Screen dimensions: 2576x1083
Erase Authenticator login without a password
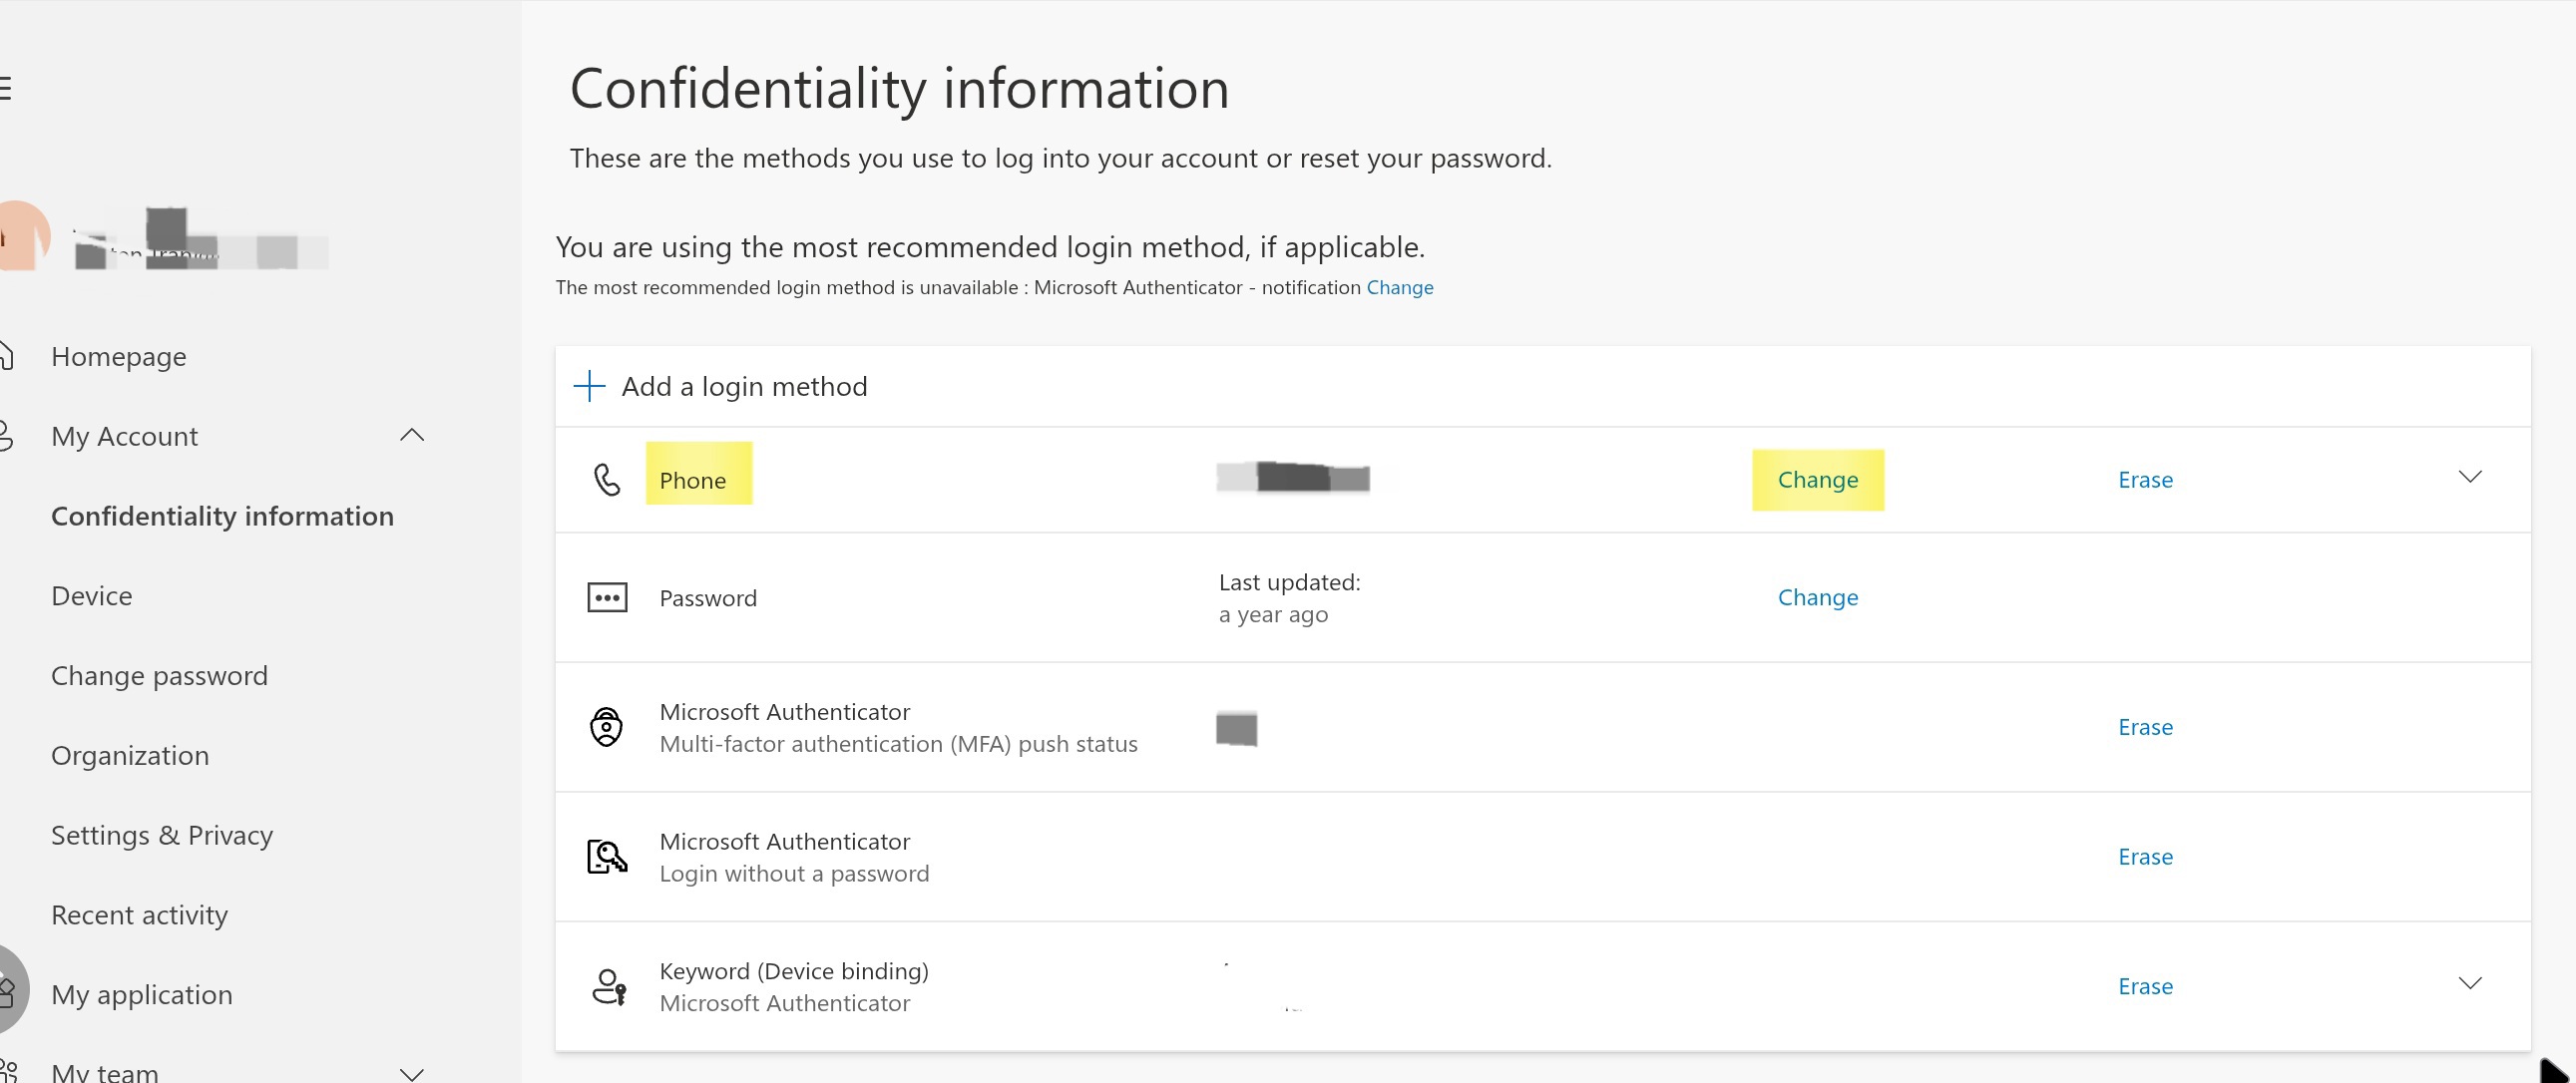pos(2145,857)
